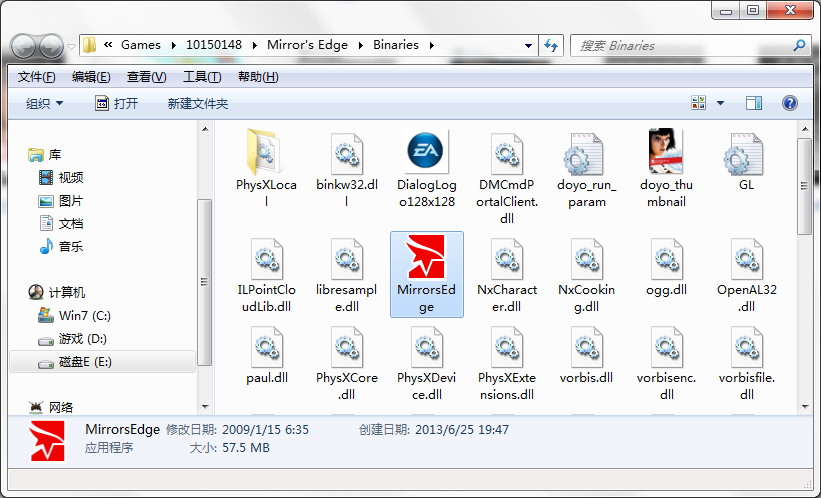Select the vorbisfile.dll file
The height and width of the screenshot is (498, 821).
747,363
